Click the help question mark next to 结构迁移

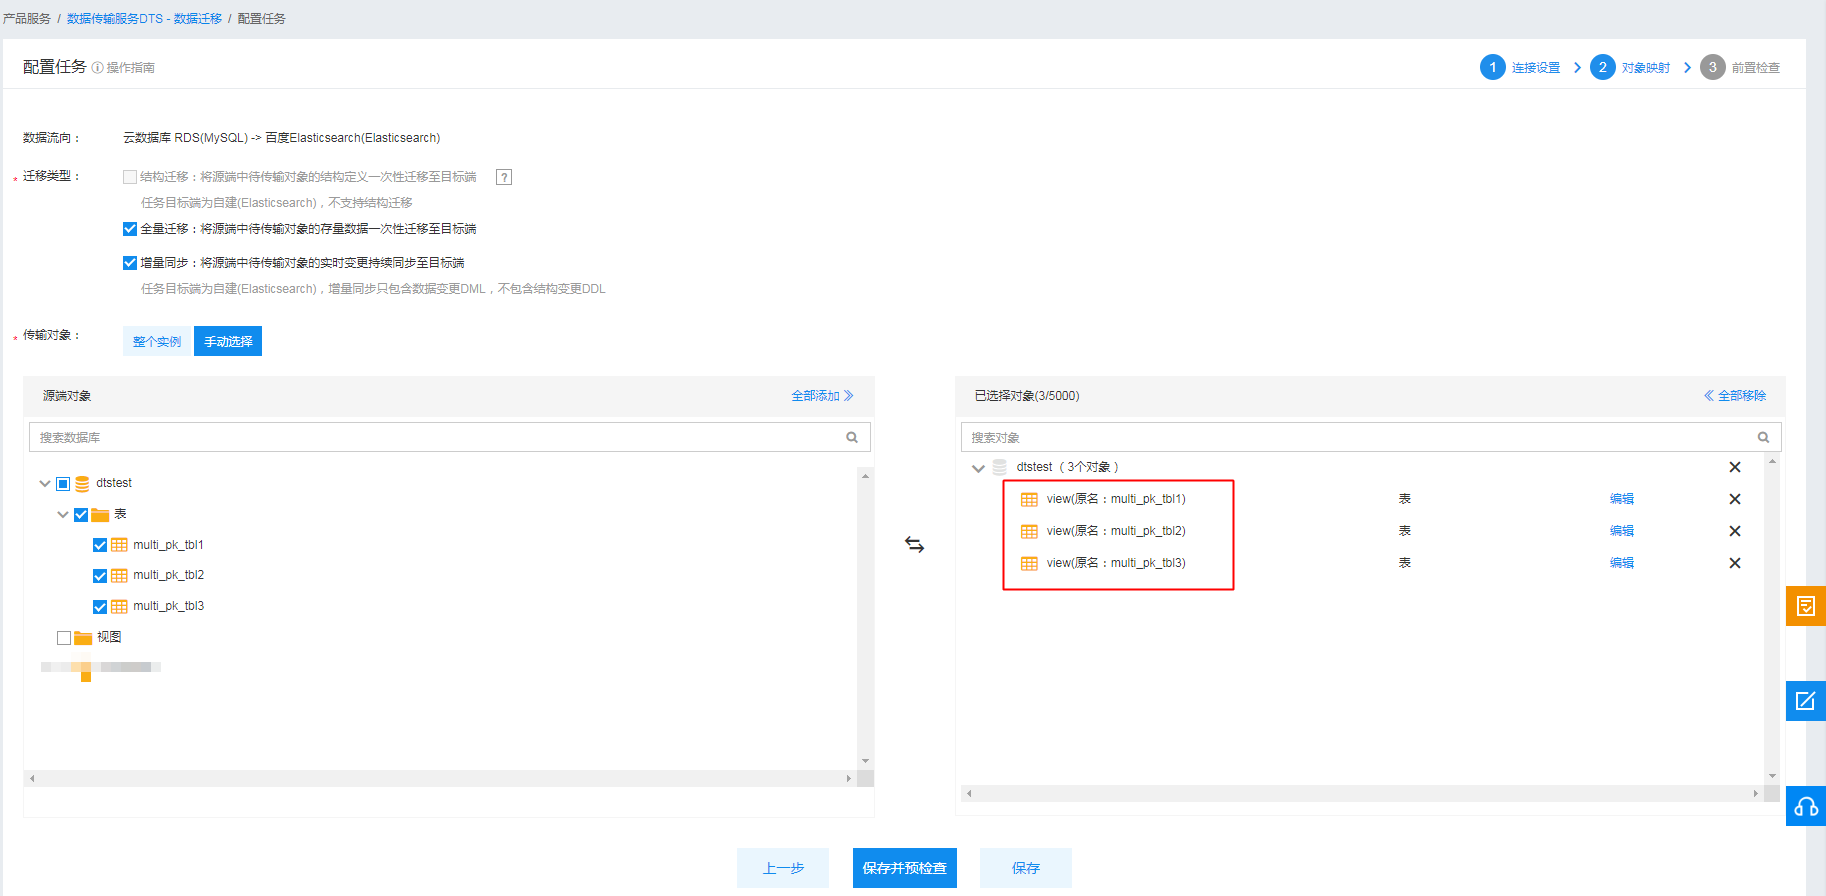[504, 177]
